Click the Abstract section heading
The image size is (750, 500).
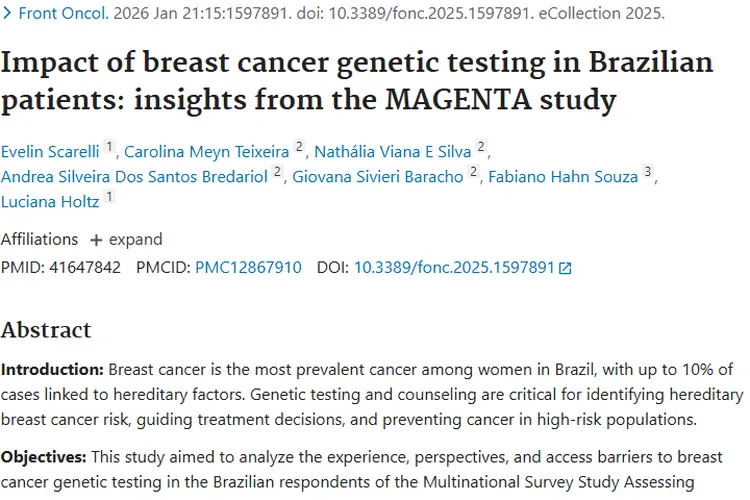coord(46,330)
